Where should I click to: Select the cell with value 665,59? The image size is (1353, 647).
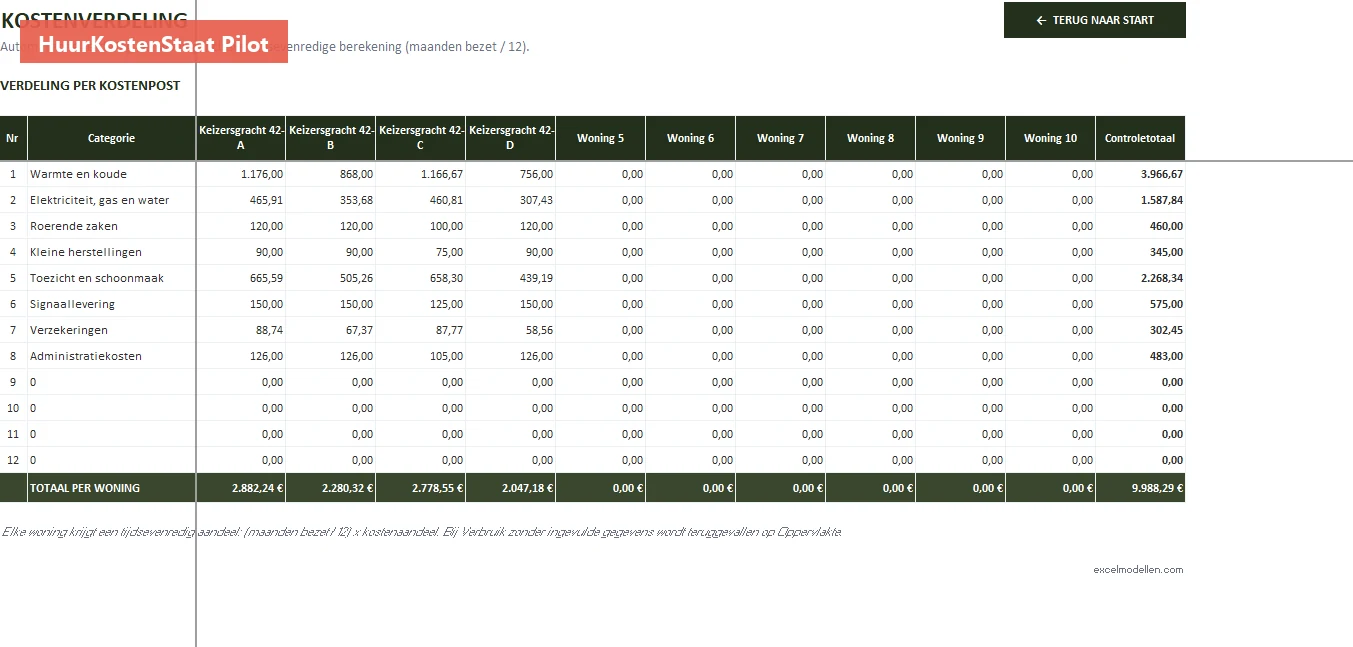[241, 278]
